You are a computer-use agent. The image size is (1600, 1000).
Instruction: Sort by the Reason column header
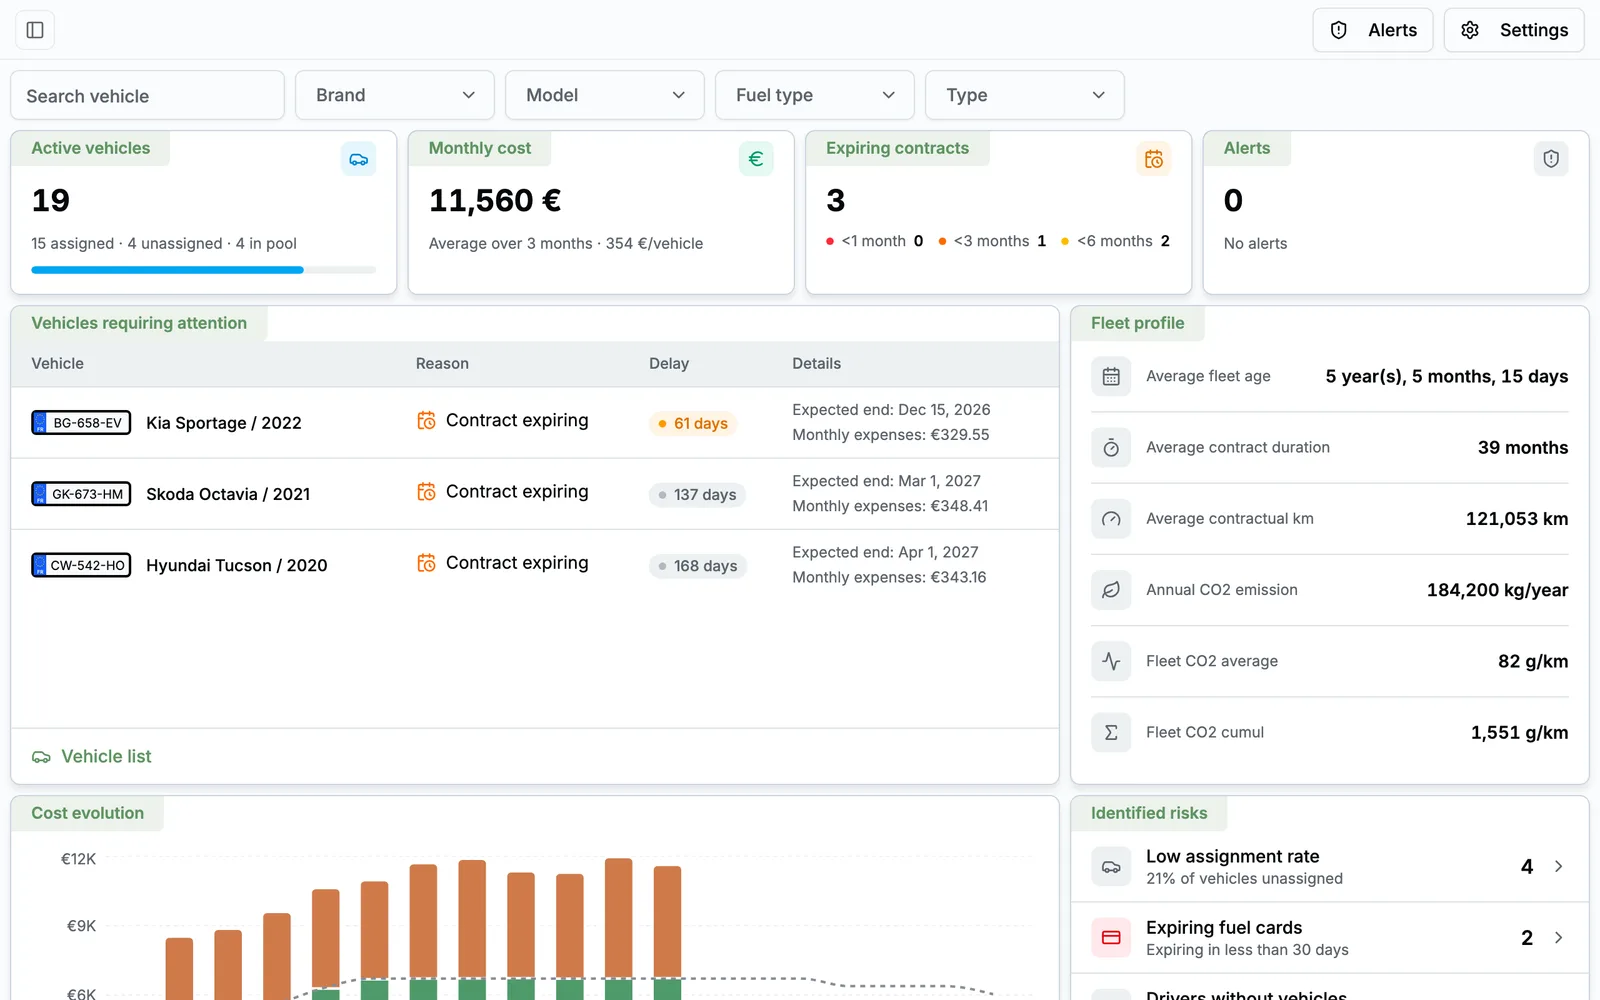442,364
